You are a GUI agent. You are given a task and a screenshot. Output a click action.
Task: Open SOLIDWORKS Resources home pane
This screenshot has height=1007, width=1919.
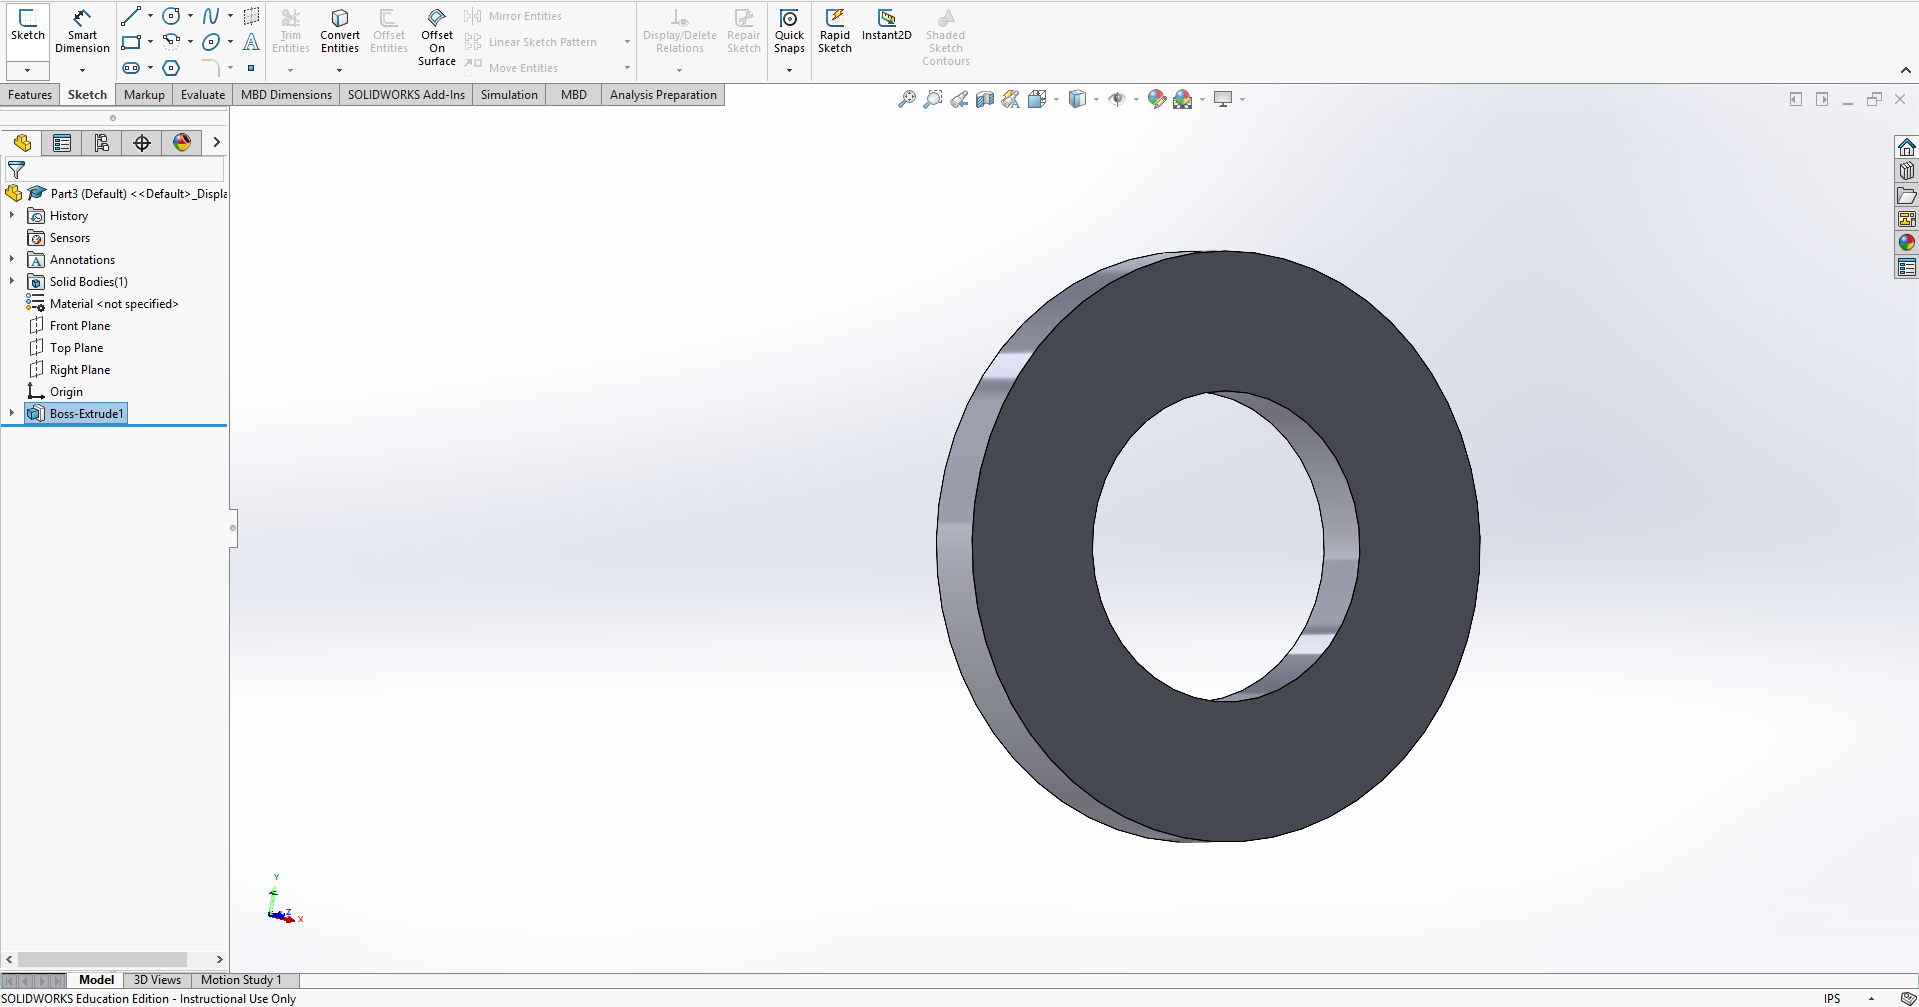click(x=1907, y=147)
